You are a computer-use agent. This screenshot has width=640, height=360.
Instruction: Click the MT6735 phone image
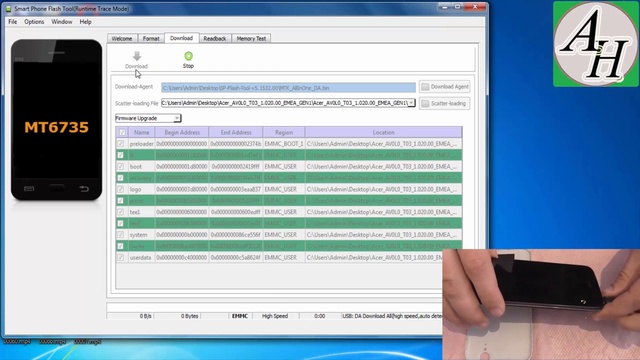(x=56, y=120)
